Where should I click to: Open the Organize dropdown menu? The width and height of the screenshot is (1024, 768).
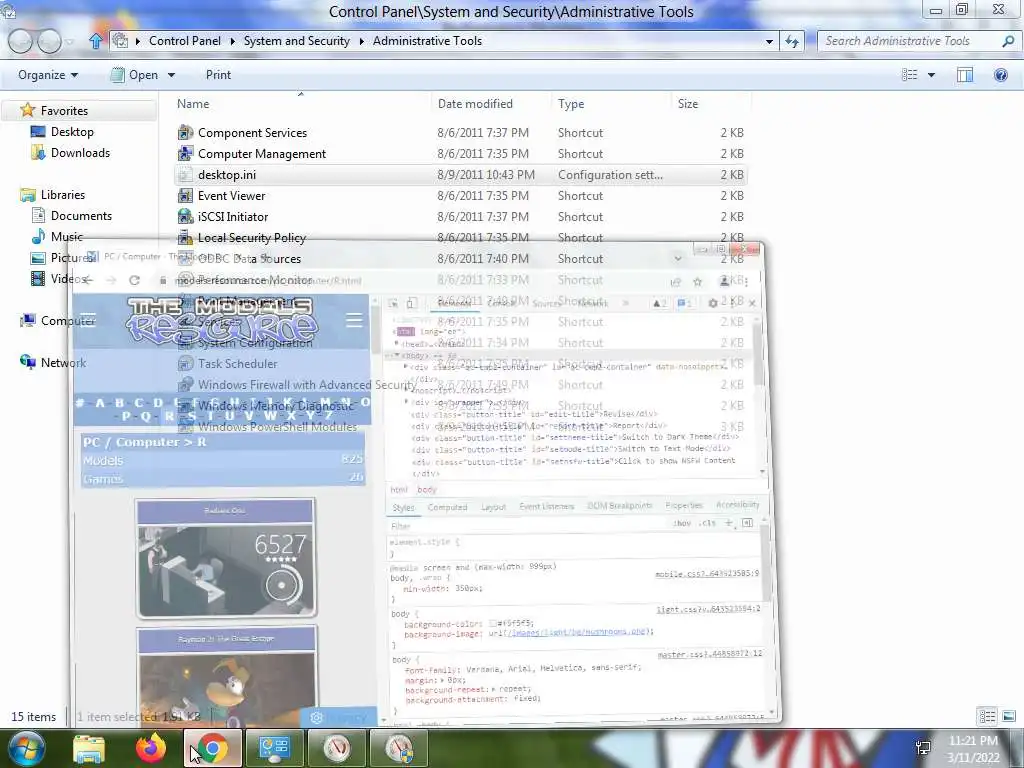(x=48, y=75)
